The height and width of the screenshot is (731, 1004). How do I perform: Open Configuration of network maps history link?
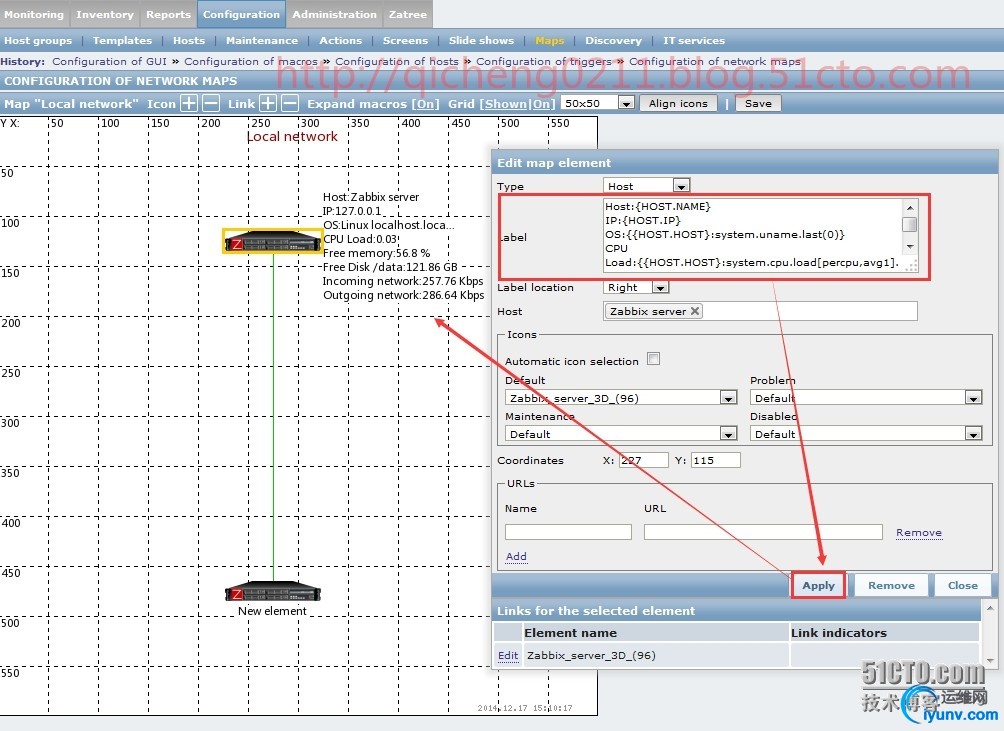[x=715, y=61]
